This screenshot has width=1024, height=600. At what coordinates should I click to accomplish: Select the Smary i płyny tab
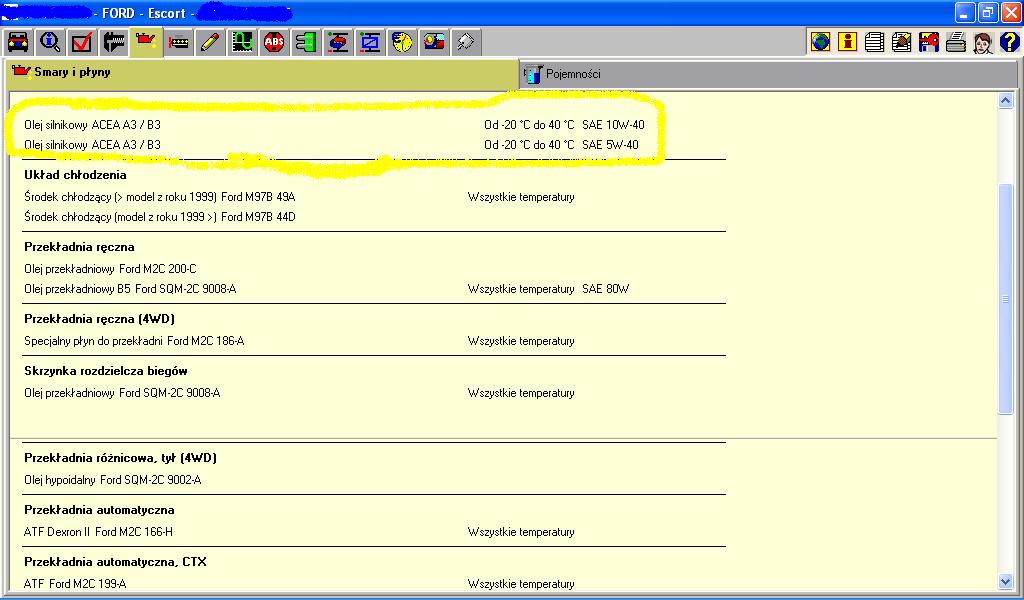(x=72, y=73)
